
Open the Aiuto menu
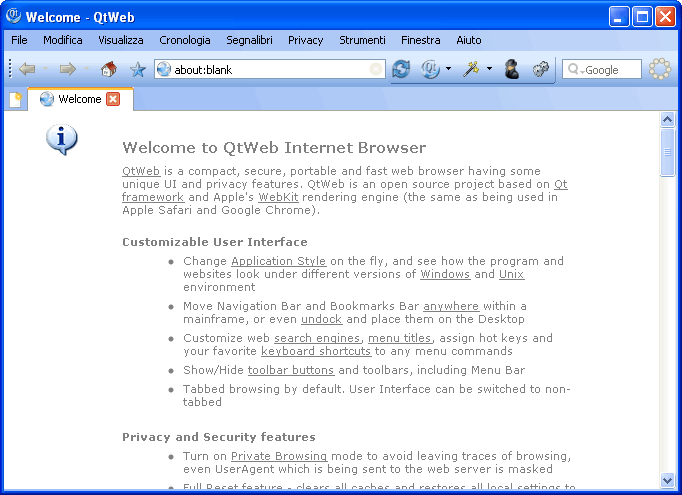[468, 40]
